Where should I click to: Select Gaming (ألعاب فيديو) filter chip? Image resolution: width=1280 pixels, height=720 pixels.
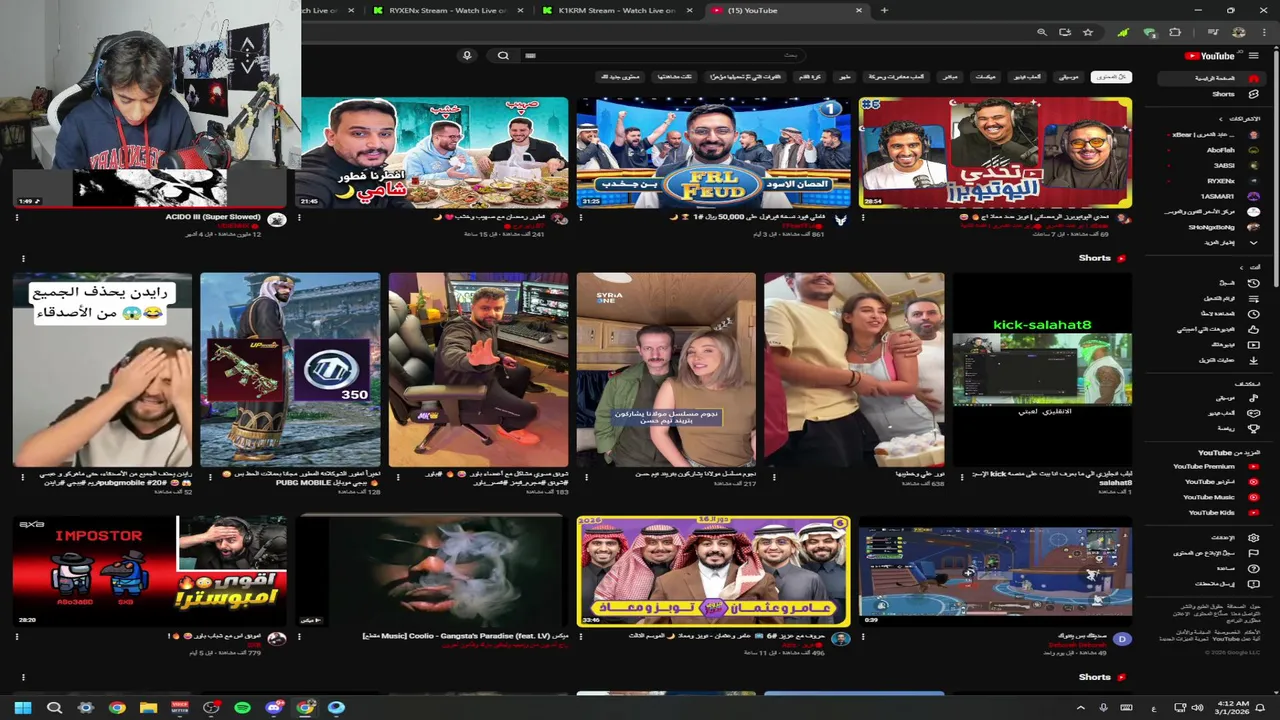1026,77
